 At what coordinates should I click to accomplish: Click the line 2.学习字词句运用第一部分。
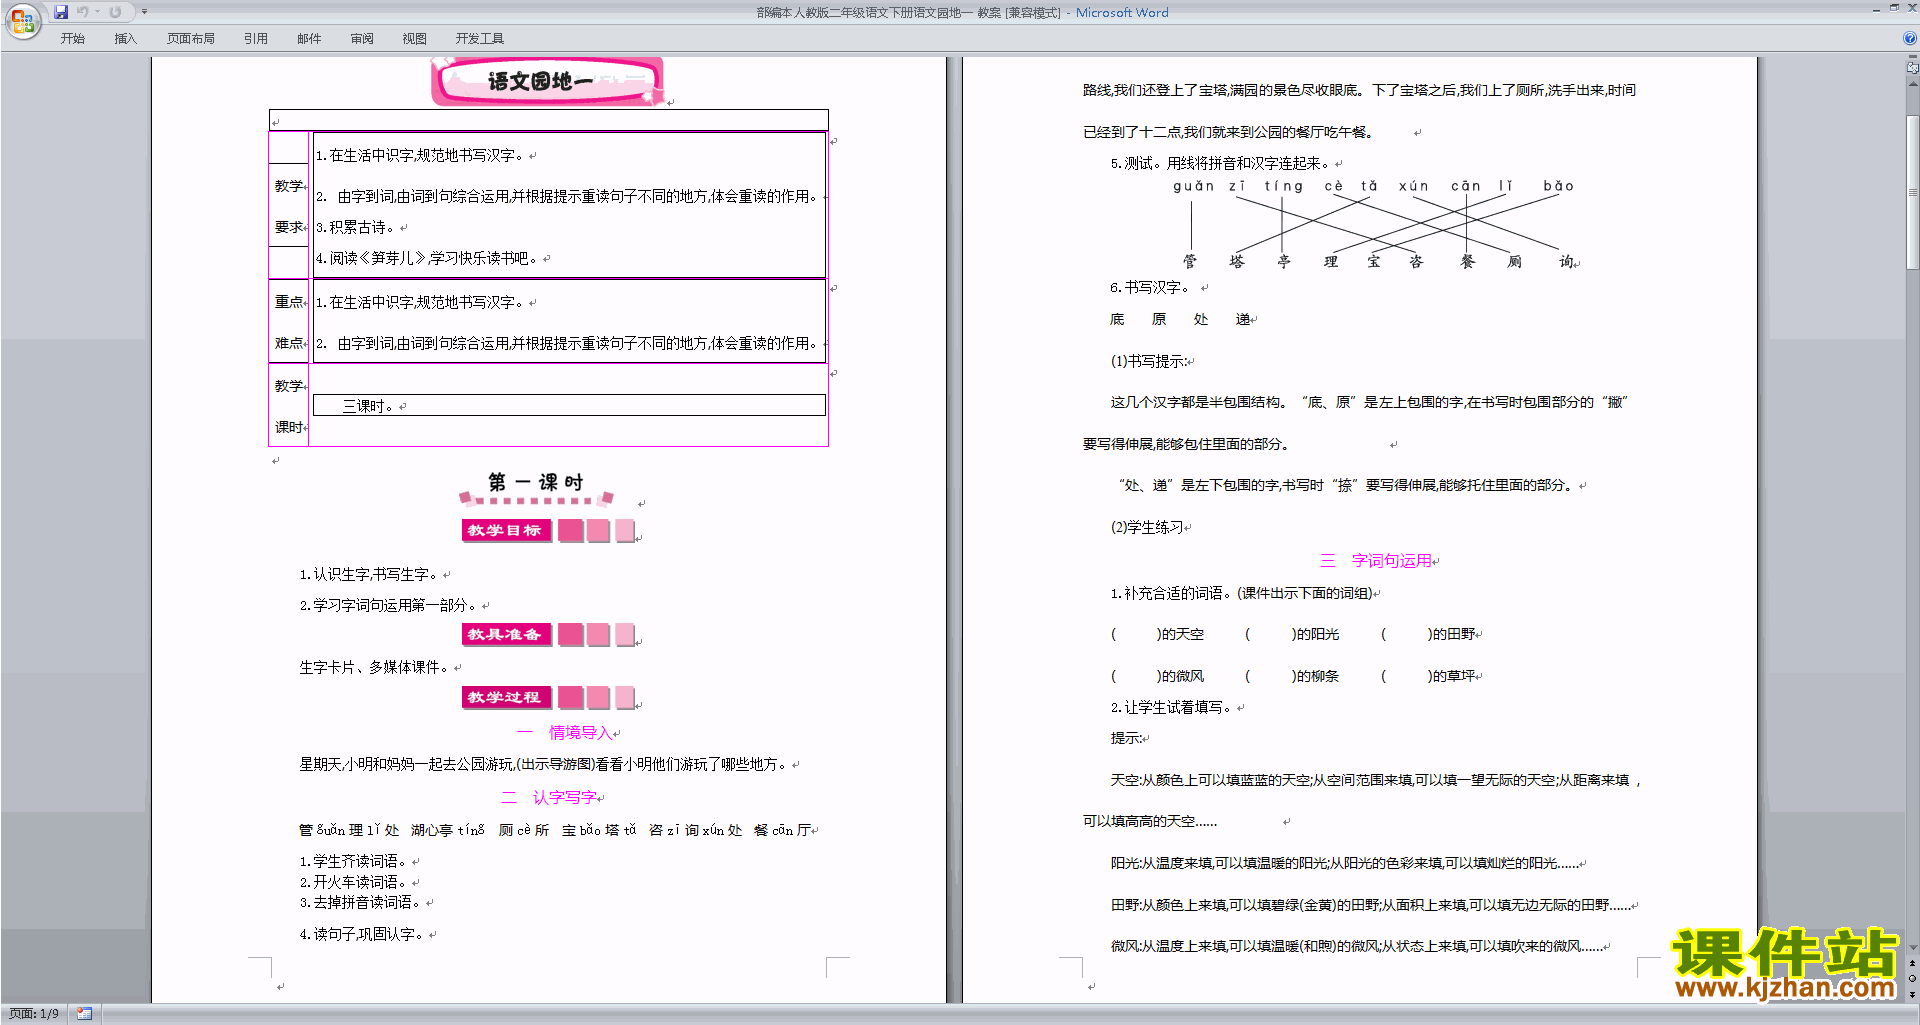point(389,606)
